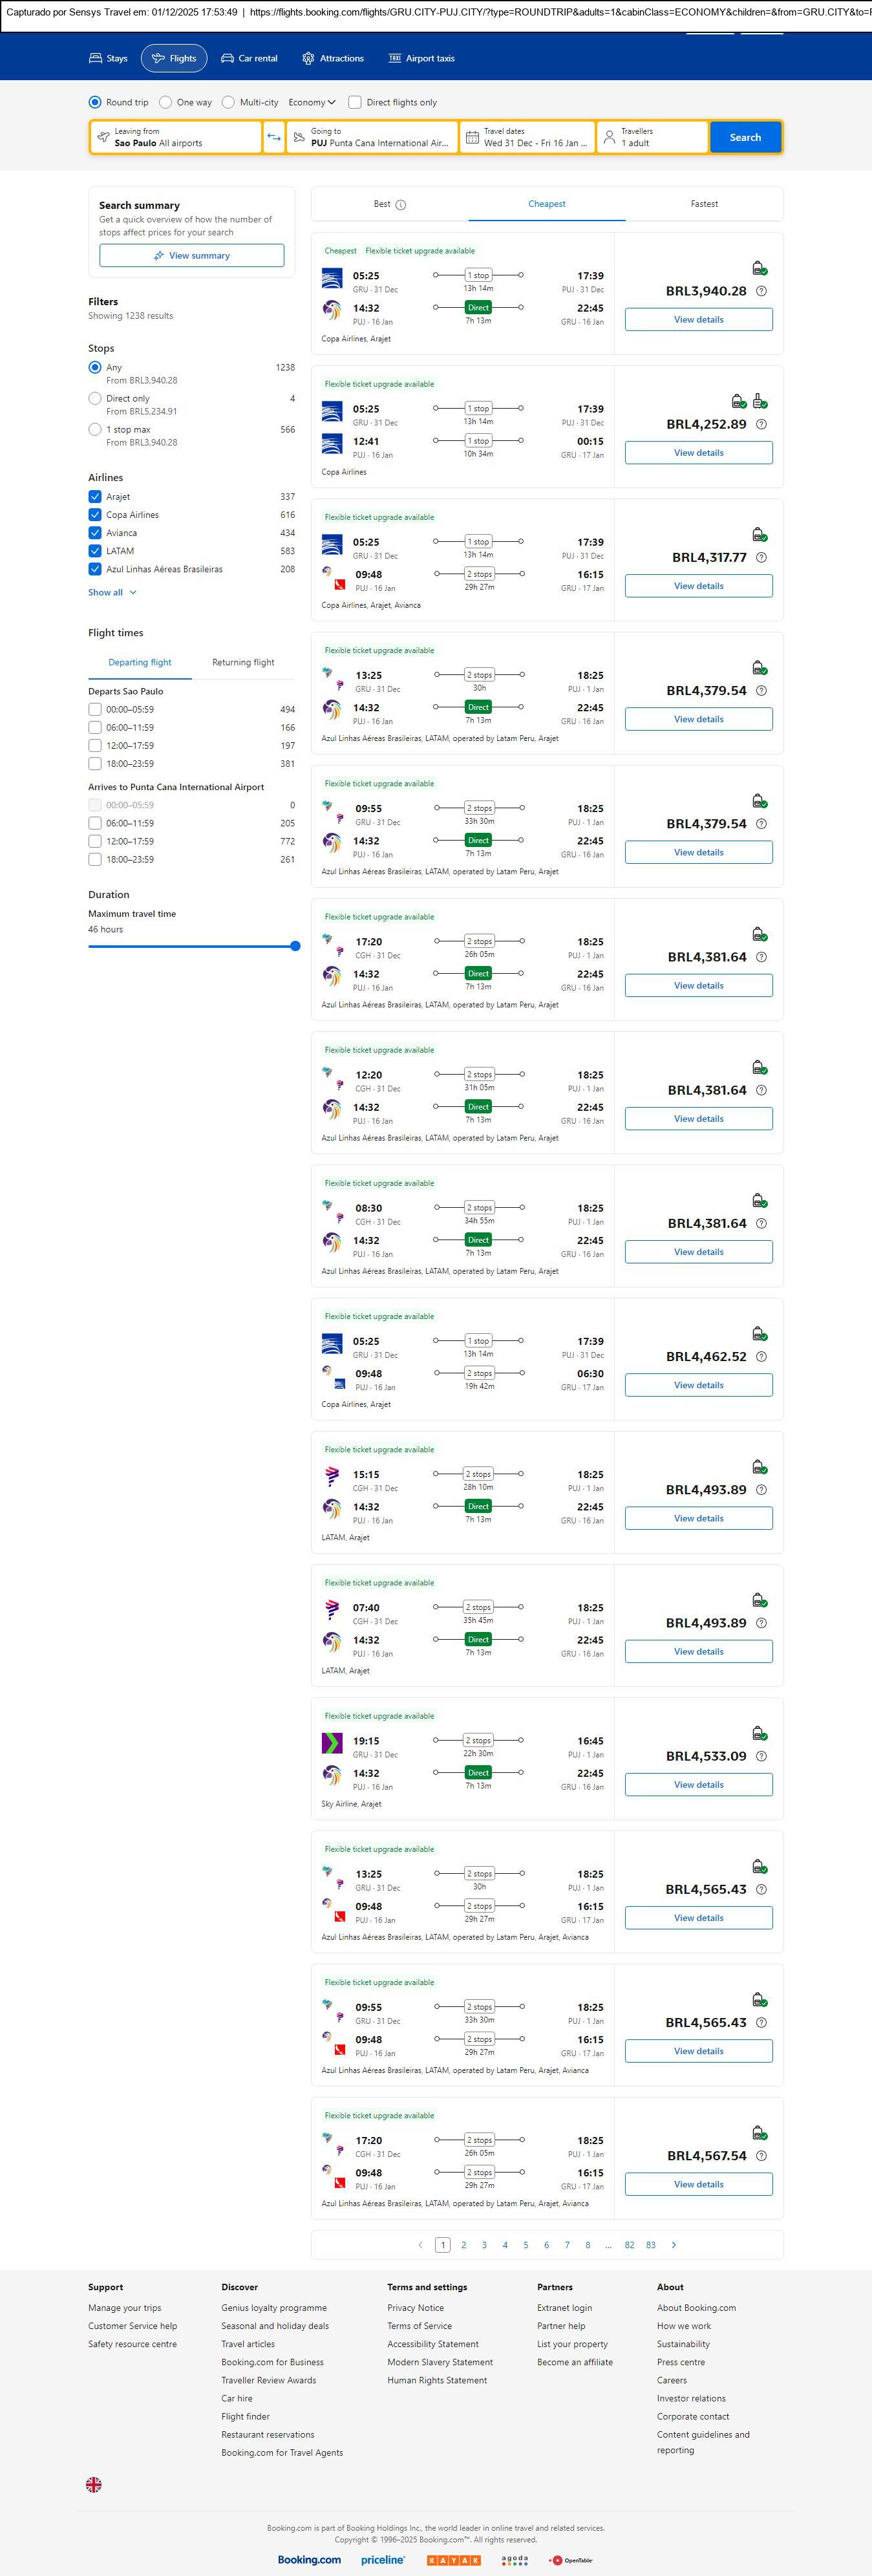Click the swap origin and destination arrows icon
The height and width of the screenshot is (2576, 872).
click(x=274, y=137)
